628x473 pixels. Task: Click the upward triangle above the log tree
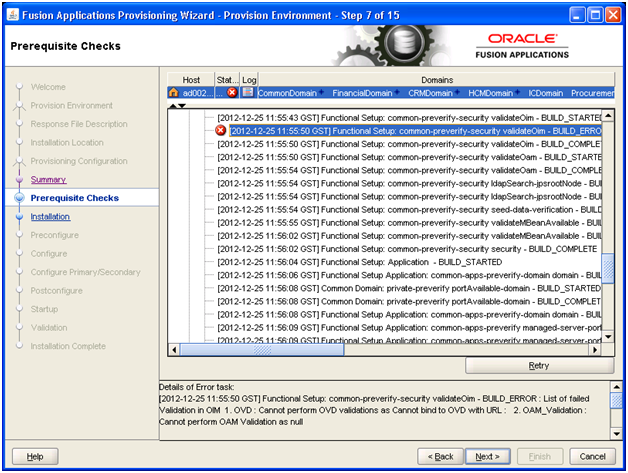(173, 106)
